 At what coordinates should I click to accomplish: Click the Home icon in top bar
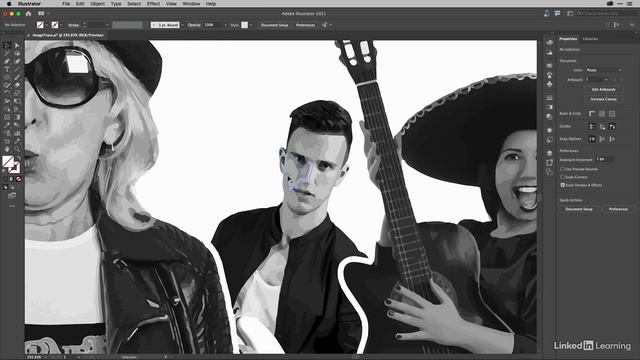click(28, 13)
